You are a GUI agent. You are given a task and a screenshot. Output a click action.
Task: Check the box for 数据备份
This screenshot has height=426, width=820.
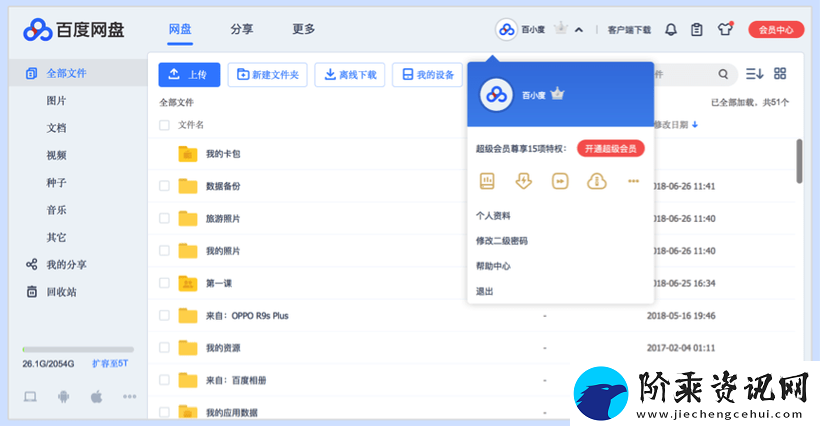[164, 186]
